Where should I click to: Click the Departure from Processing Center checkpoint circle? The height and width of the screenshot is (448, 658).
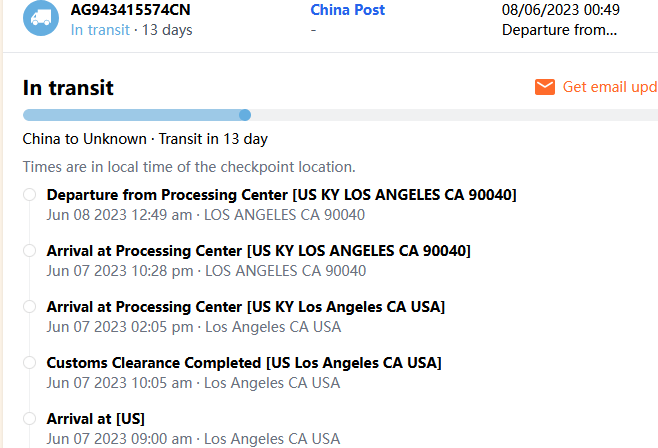point(30,194)
